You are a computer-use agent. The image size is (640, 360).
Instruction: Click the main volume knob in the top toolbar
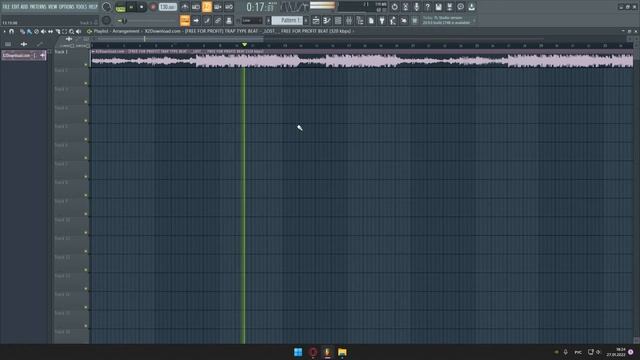point(107,7)
